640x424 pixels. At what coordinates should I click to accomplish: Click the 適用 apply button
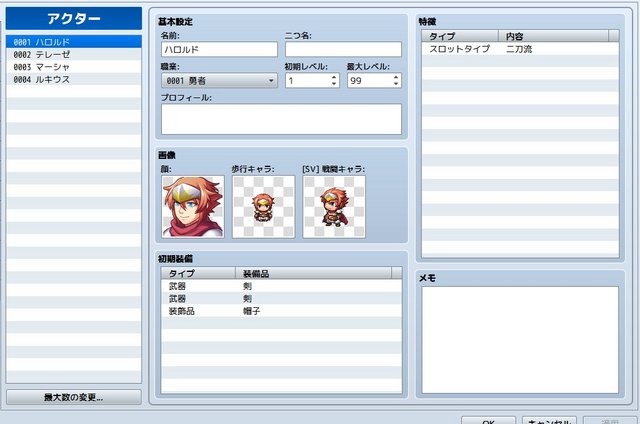[x=610, y=420]
